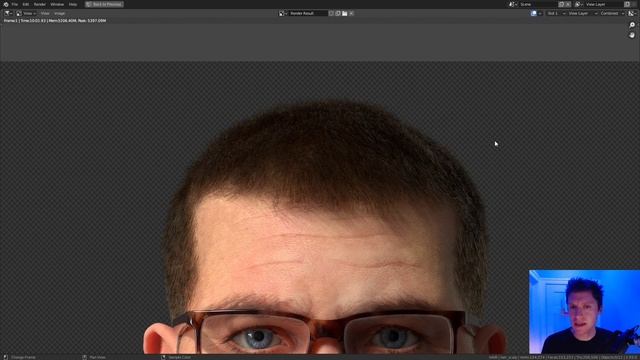This screenshot has width=640, height=360.
Task: Click the webcam video overlay
Action: tap(584, 312)
